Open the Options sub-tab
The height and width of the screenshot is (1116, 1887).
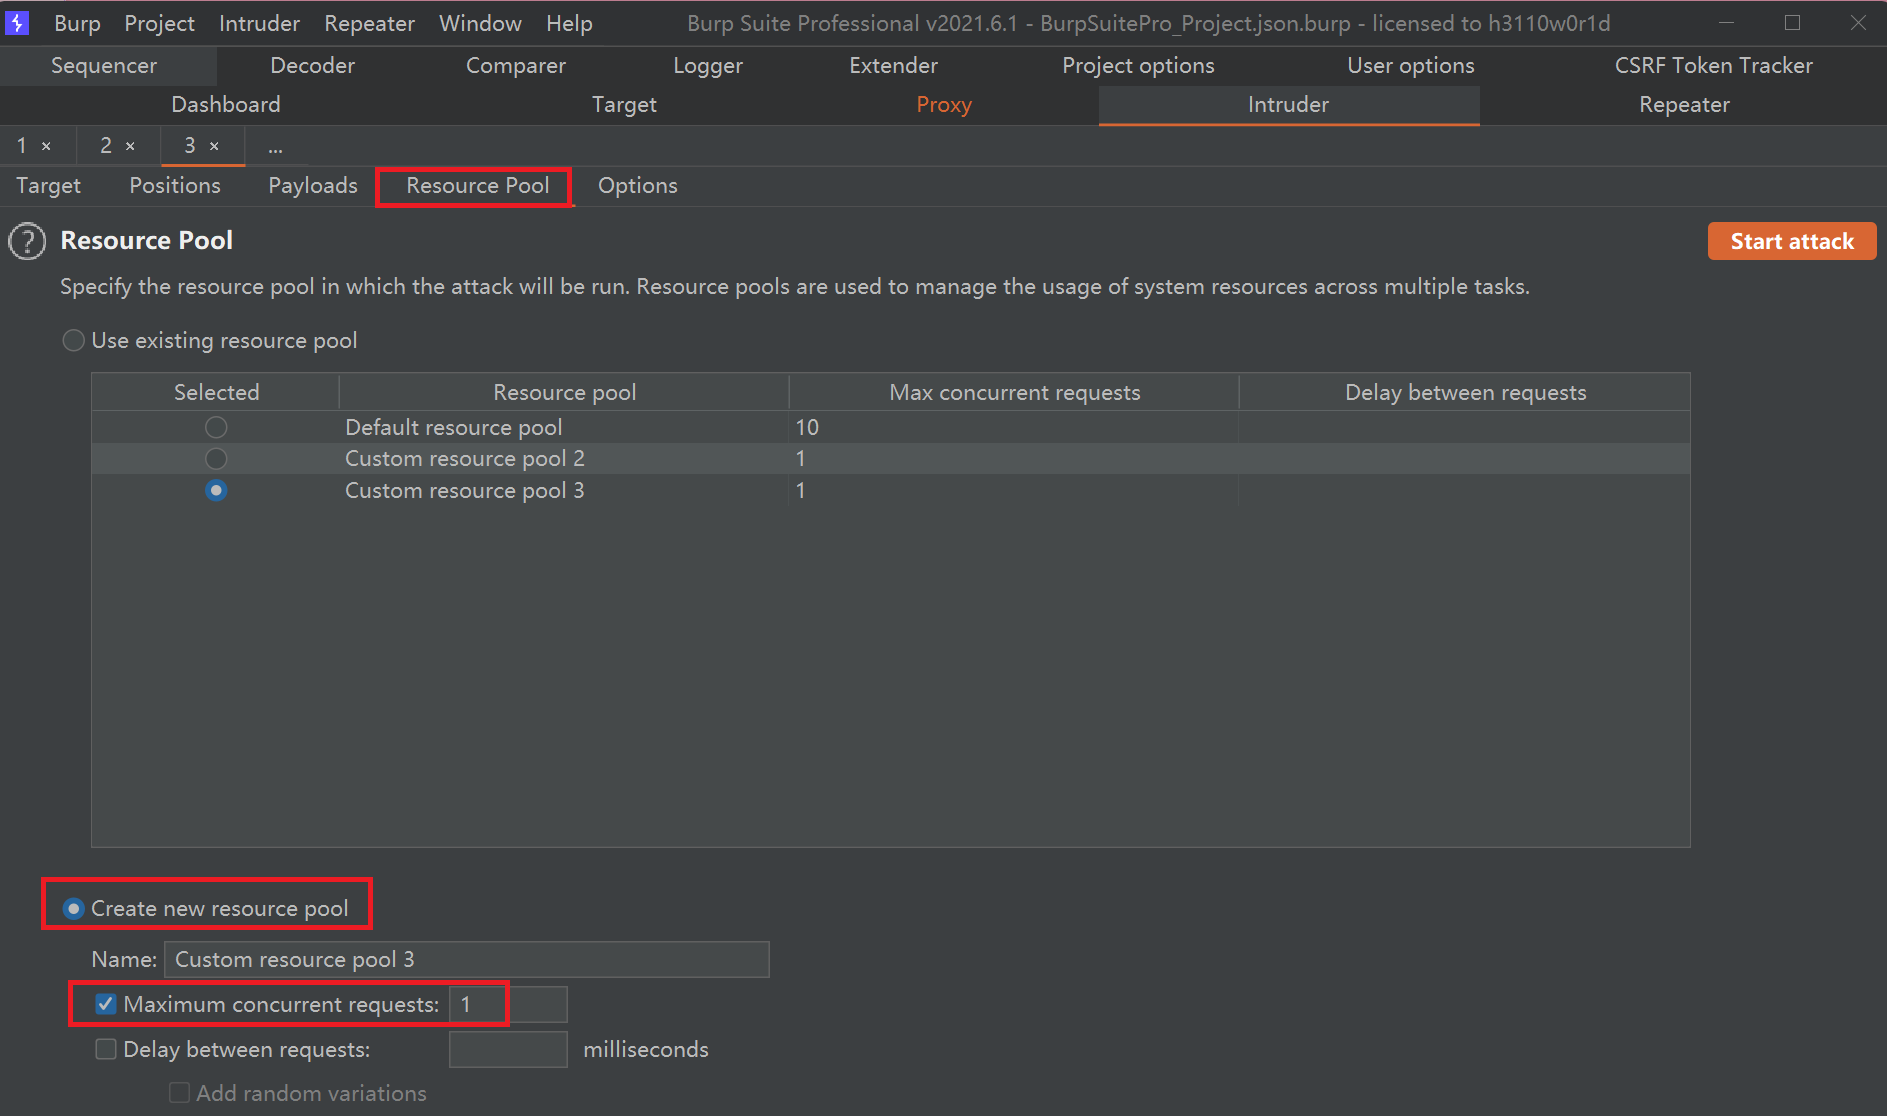pyautogui.click(x=637, y=186)
